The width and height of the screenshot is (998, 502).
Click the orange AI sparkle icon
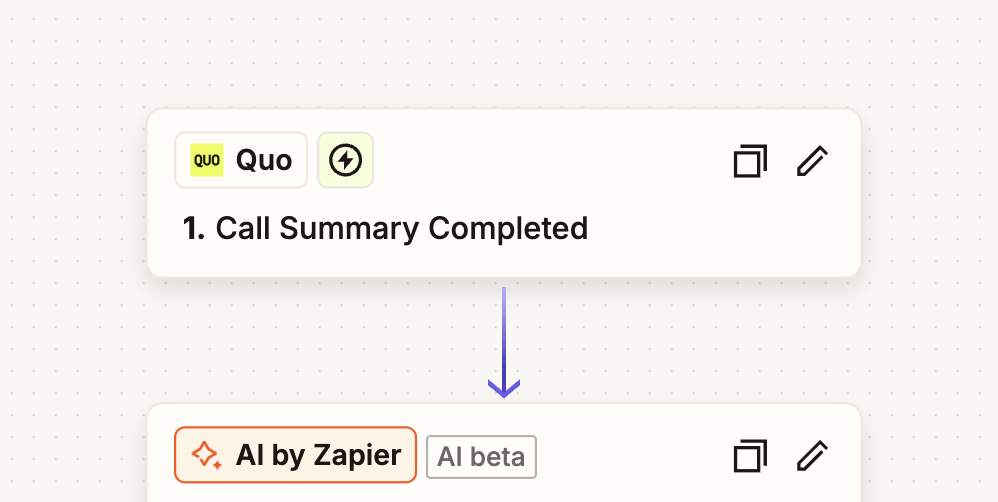click(x=206, y=456)
